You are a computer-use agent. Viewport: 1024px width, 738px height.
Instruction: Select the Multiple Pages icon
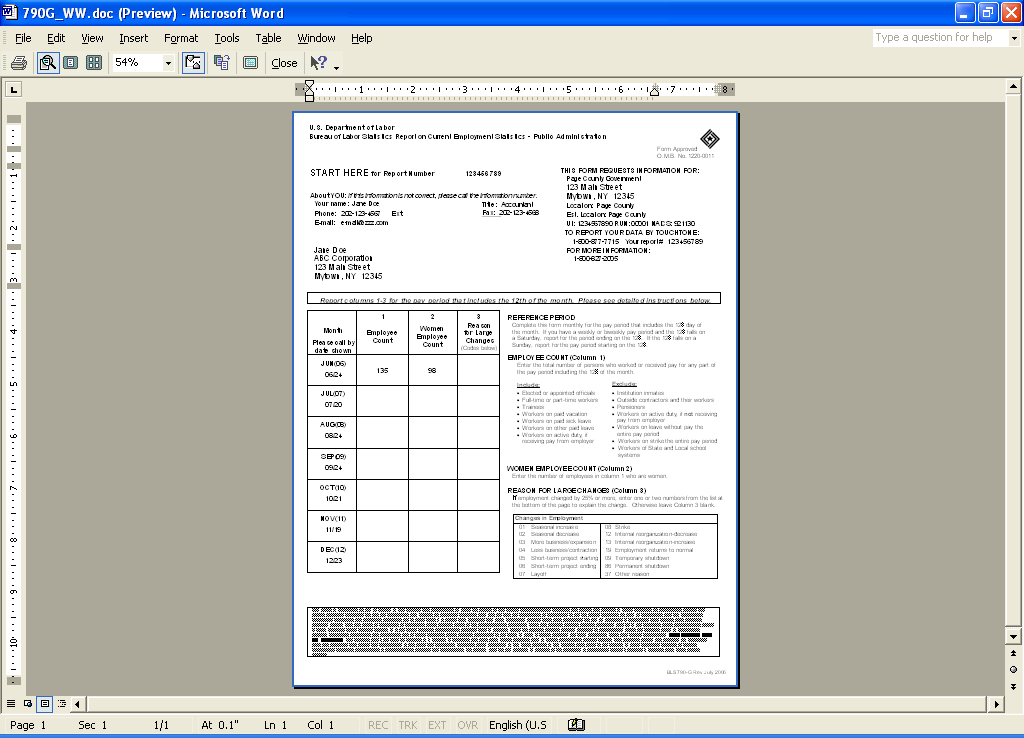coord(94,63)
